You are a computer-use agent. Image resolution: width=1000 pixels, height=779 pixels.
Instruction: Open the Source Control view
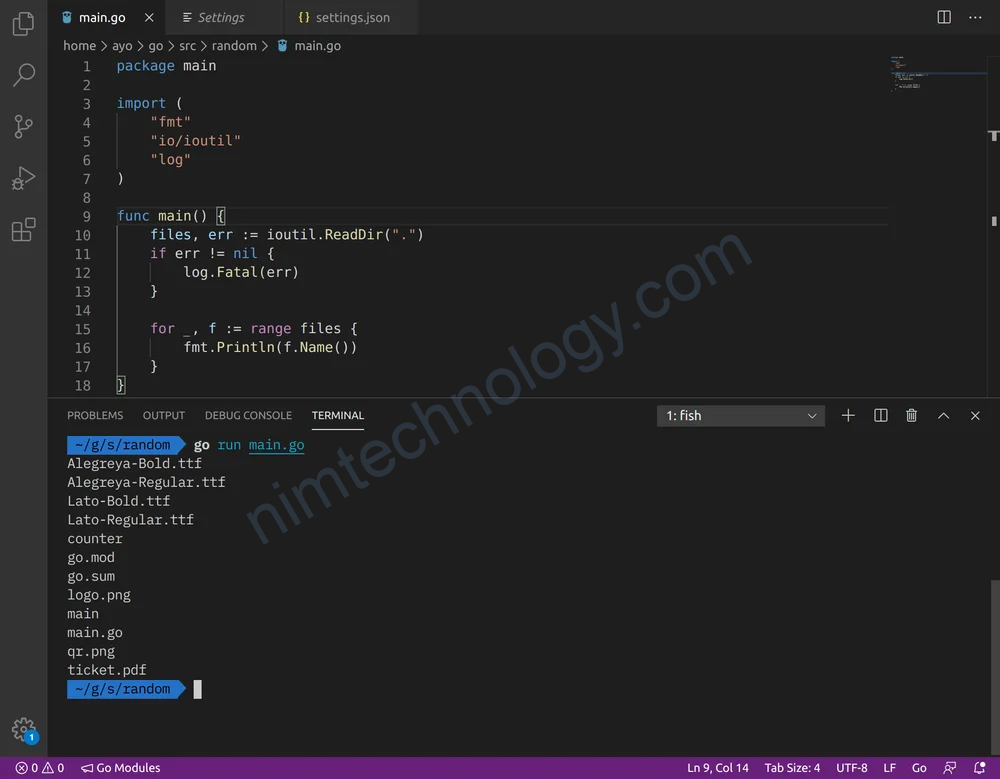23,127
